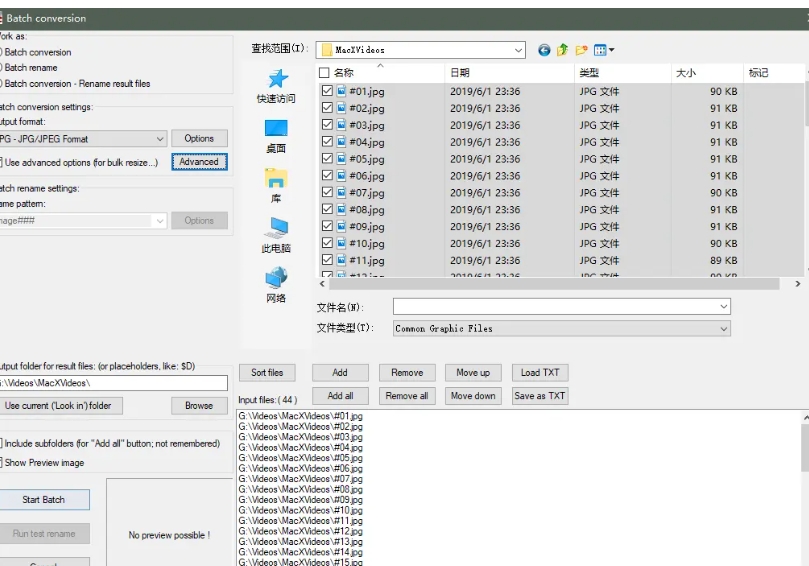
Task: Sort by size (大小) column header
Action: (686, 73)
